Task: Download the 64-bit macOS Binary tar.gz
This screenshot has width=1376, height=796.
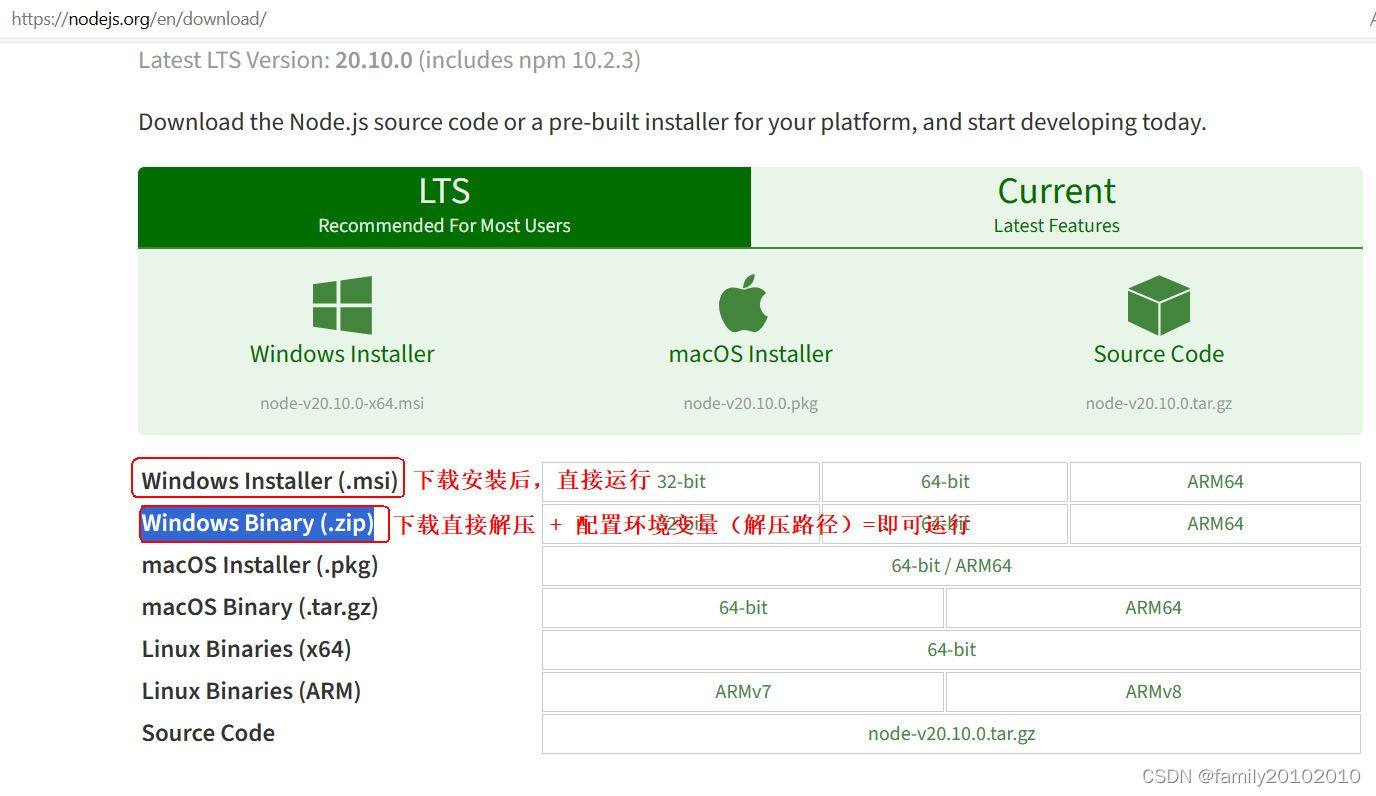Action: 742,607
